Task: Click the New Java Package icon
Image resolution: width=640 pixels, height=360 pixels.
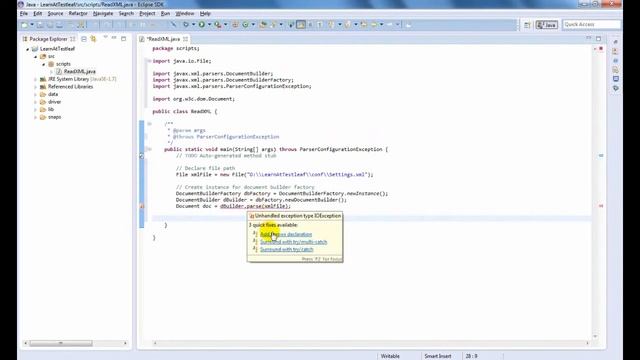Action: (x=235, y=24)
